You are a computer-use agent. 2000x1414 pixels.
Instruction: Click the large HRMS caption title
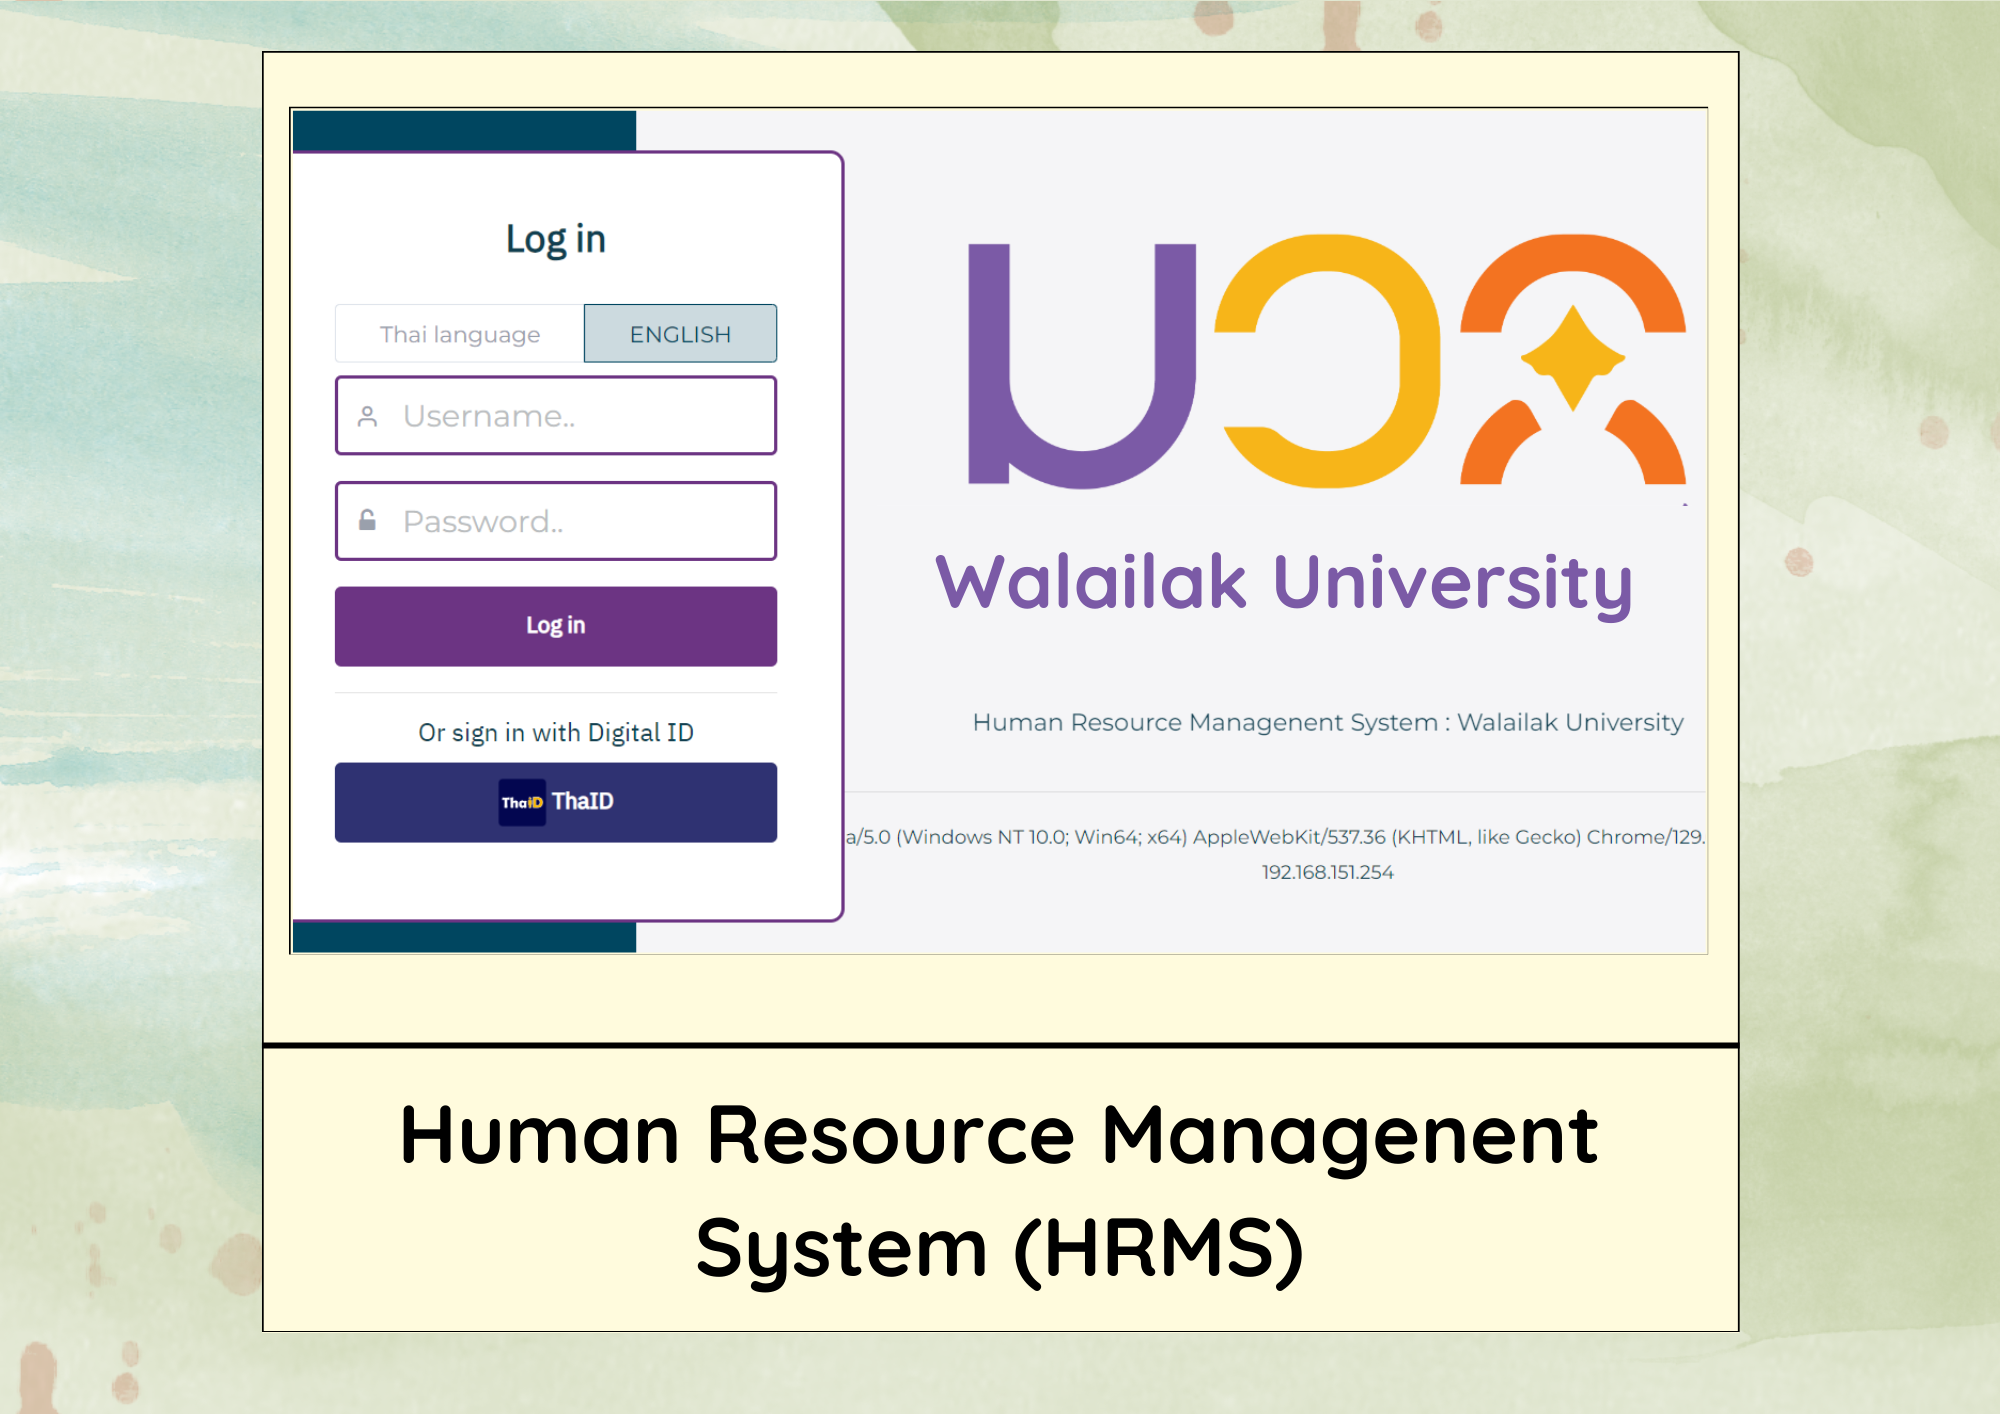1000,1190
